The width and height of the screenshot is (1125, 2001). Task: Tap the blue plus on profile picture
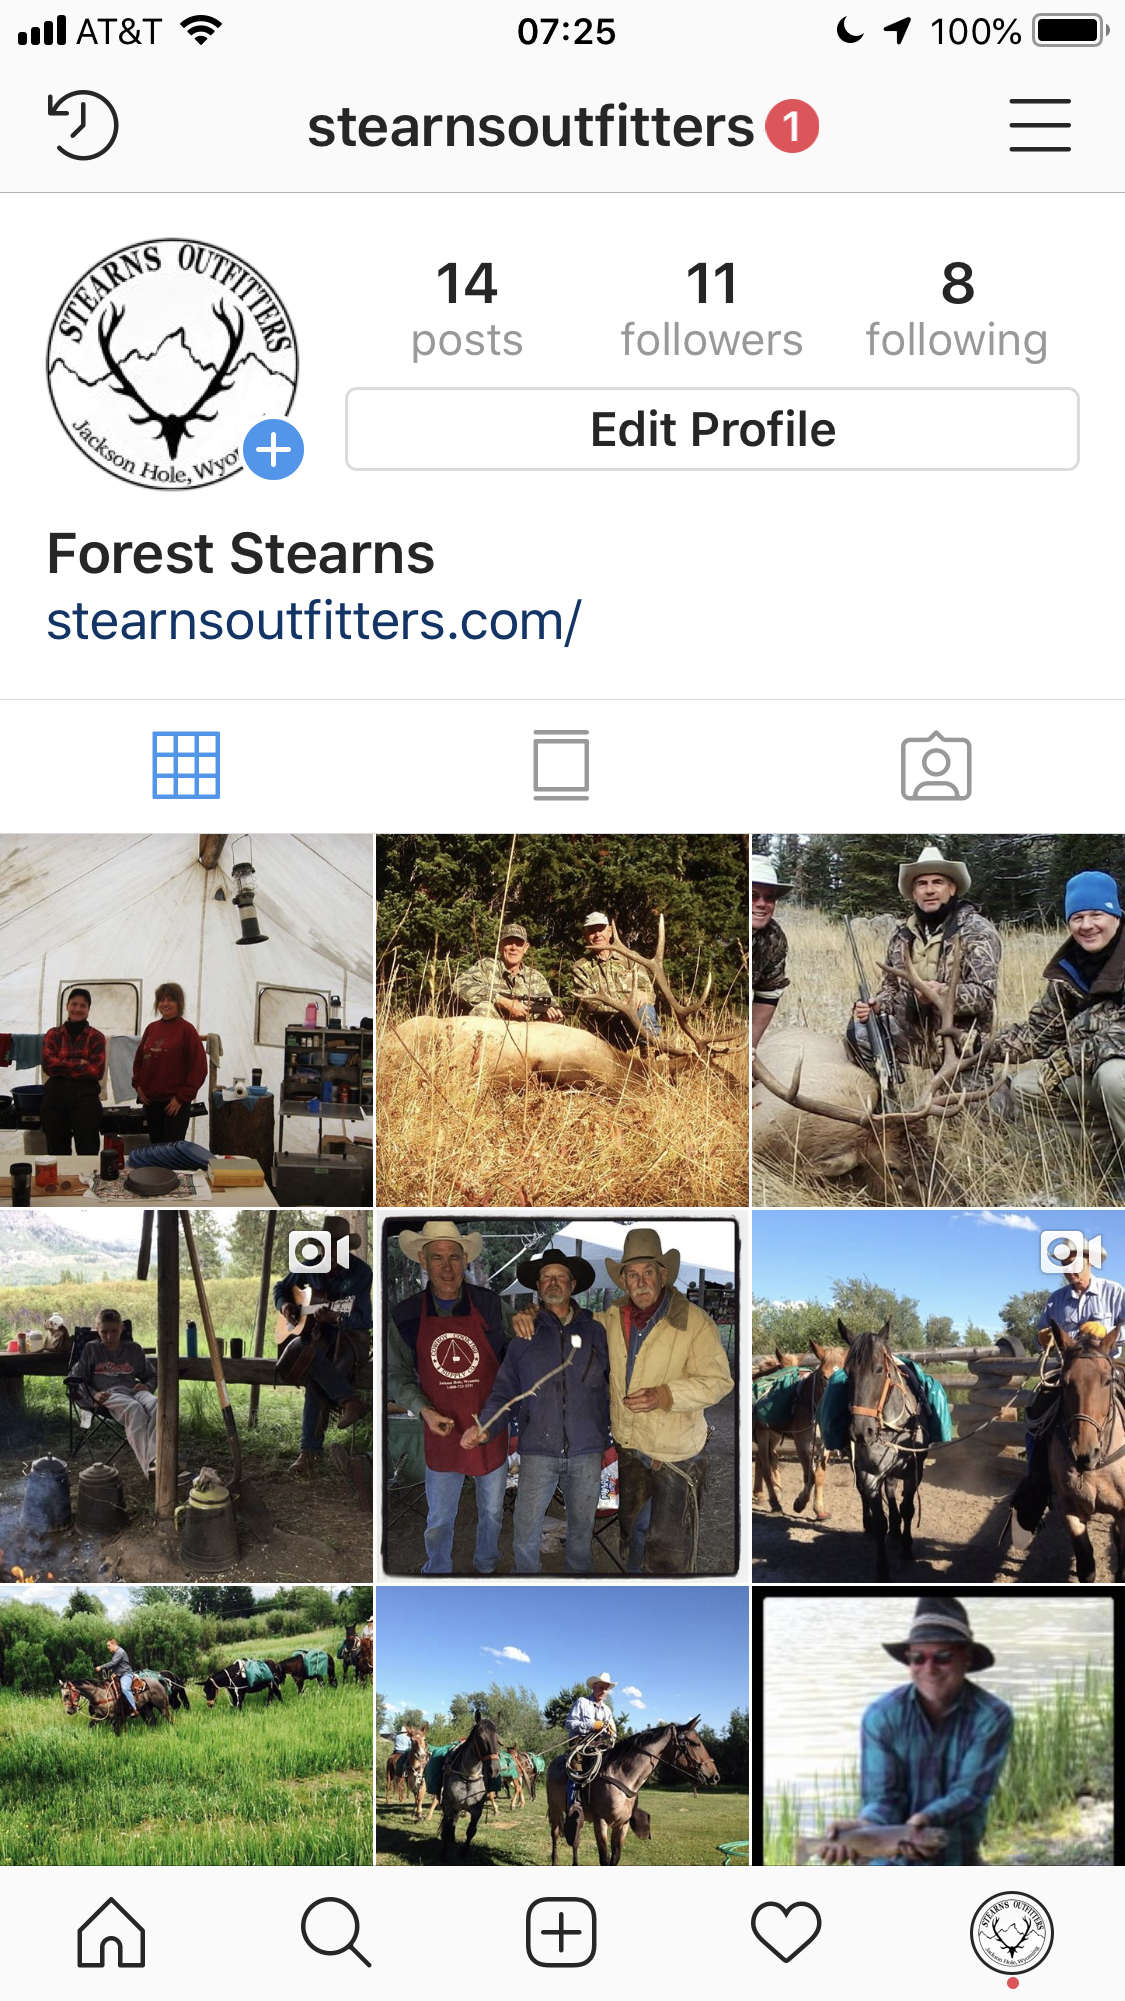click(274, 450)
